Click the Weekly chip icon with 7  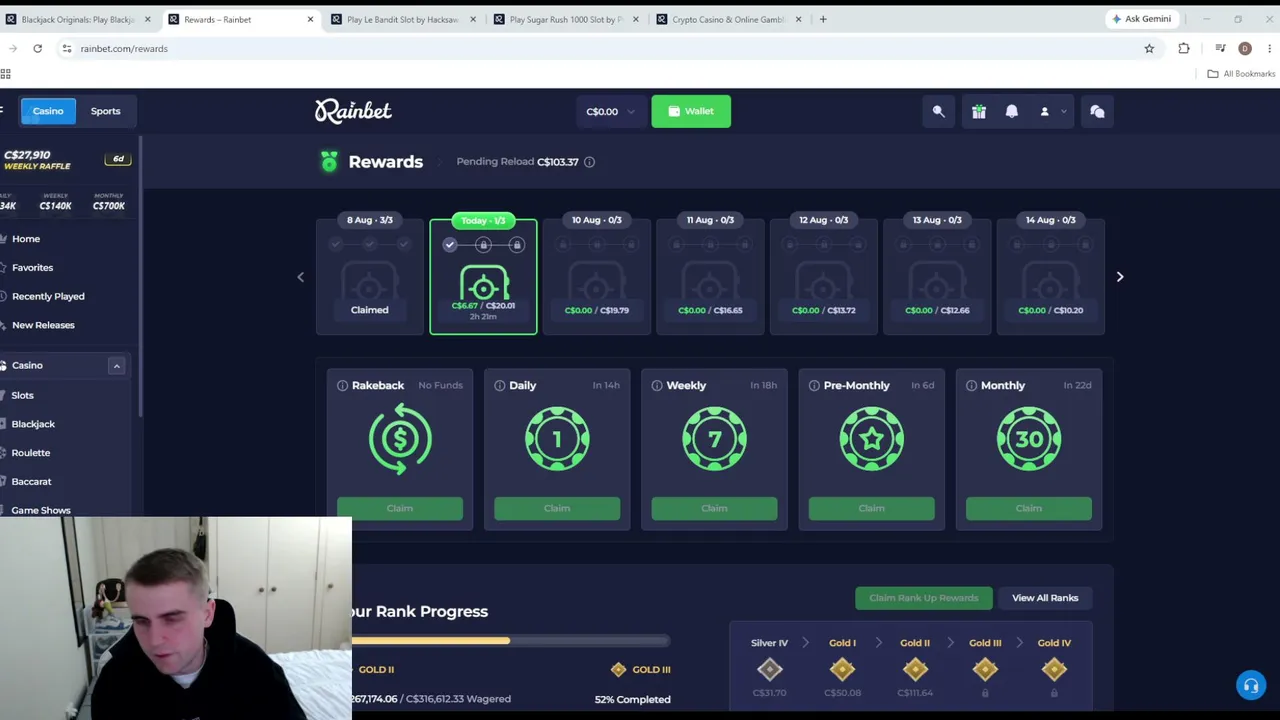[714, 438]
